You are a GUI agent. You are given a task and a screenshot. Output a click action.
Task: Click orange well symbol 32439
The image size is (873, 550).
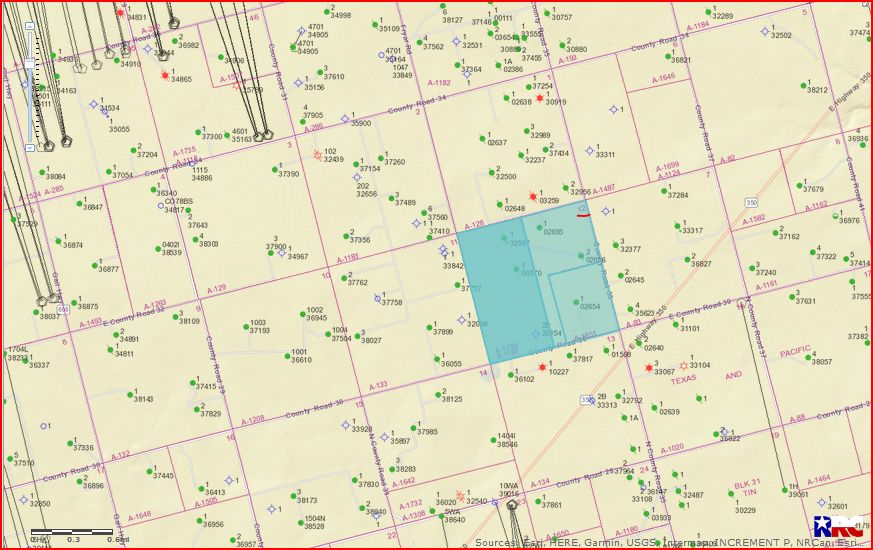317,155
